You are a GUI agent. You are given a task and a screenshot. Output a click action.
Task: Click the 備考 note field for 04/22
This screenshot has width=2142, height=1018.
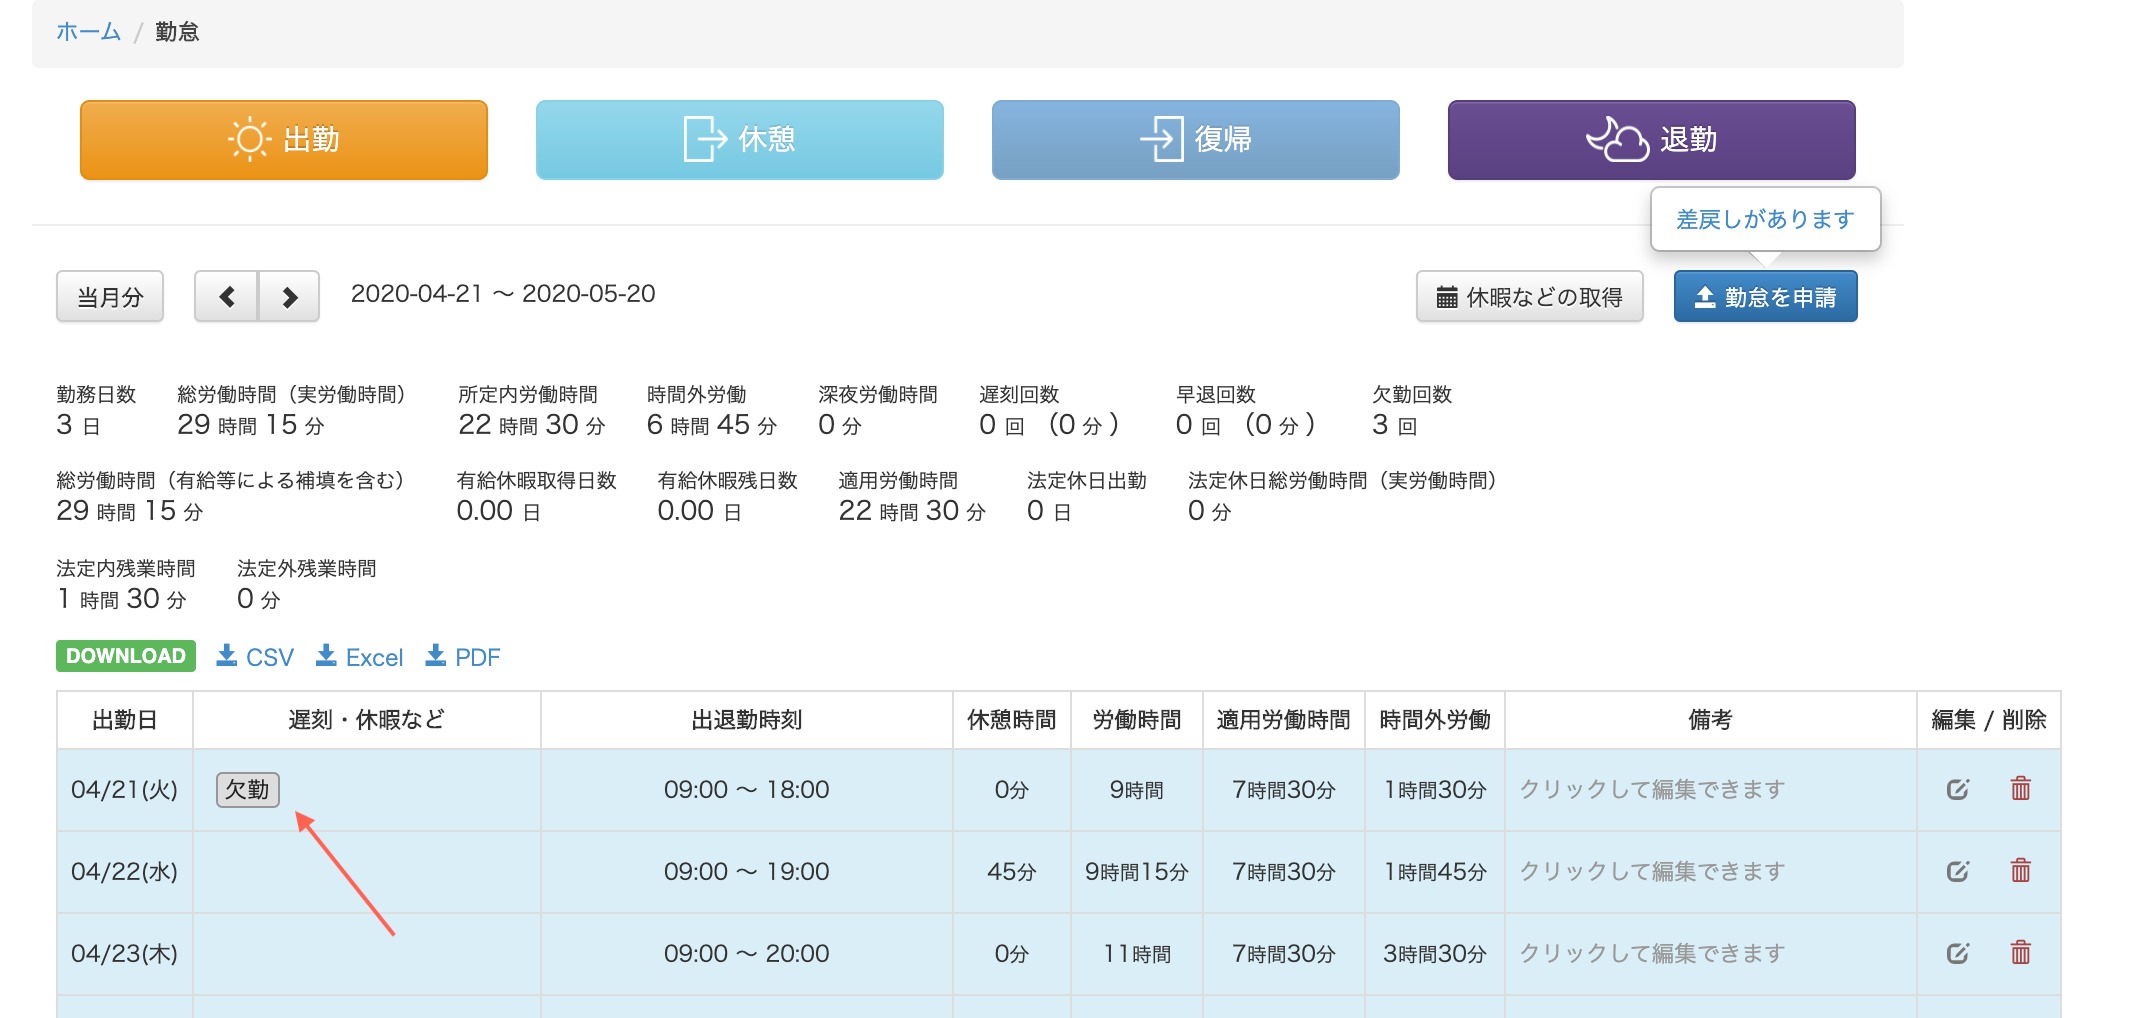(1711, 872)
